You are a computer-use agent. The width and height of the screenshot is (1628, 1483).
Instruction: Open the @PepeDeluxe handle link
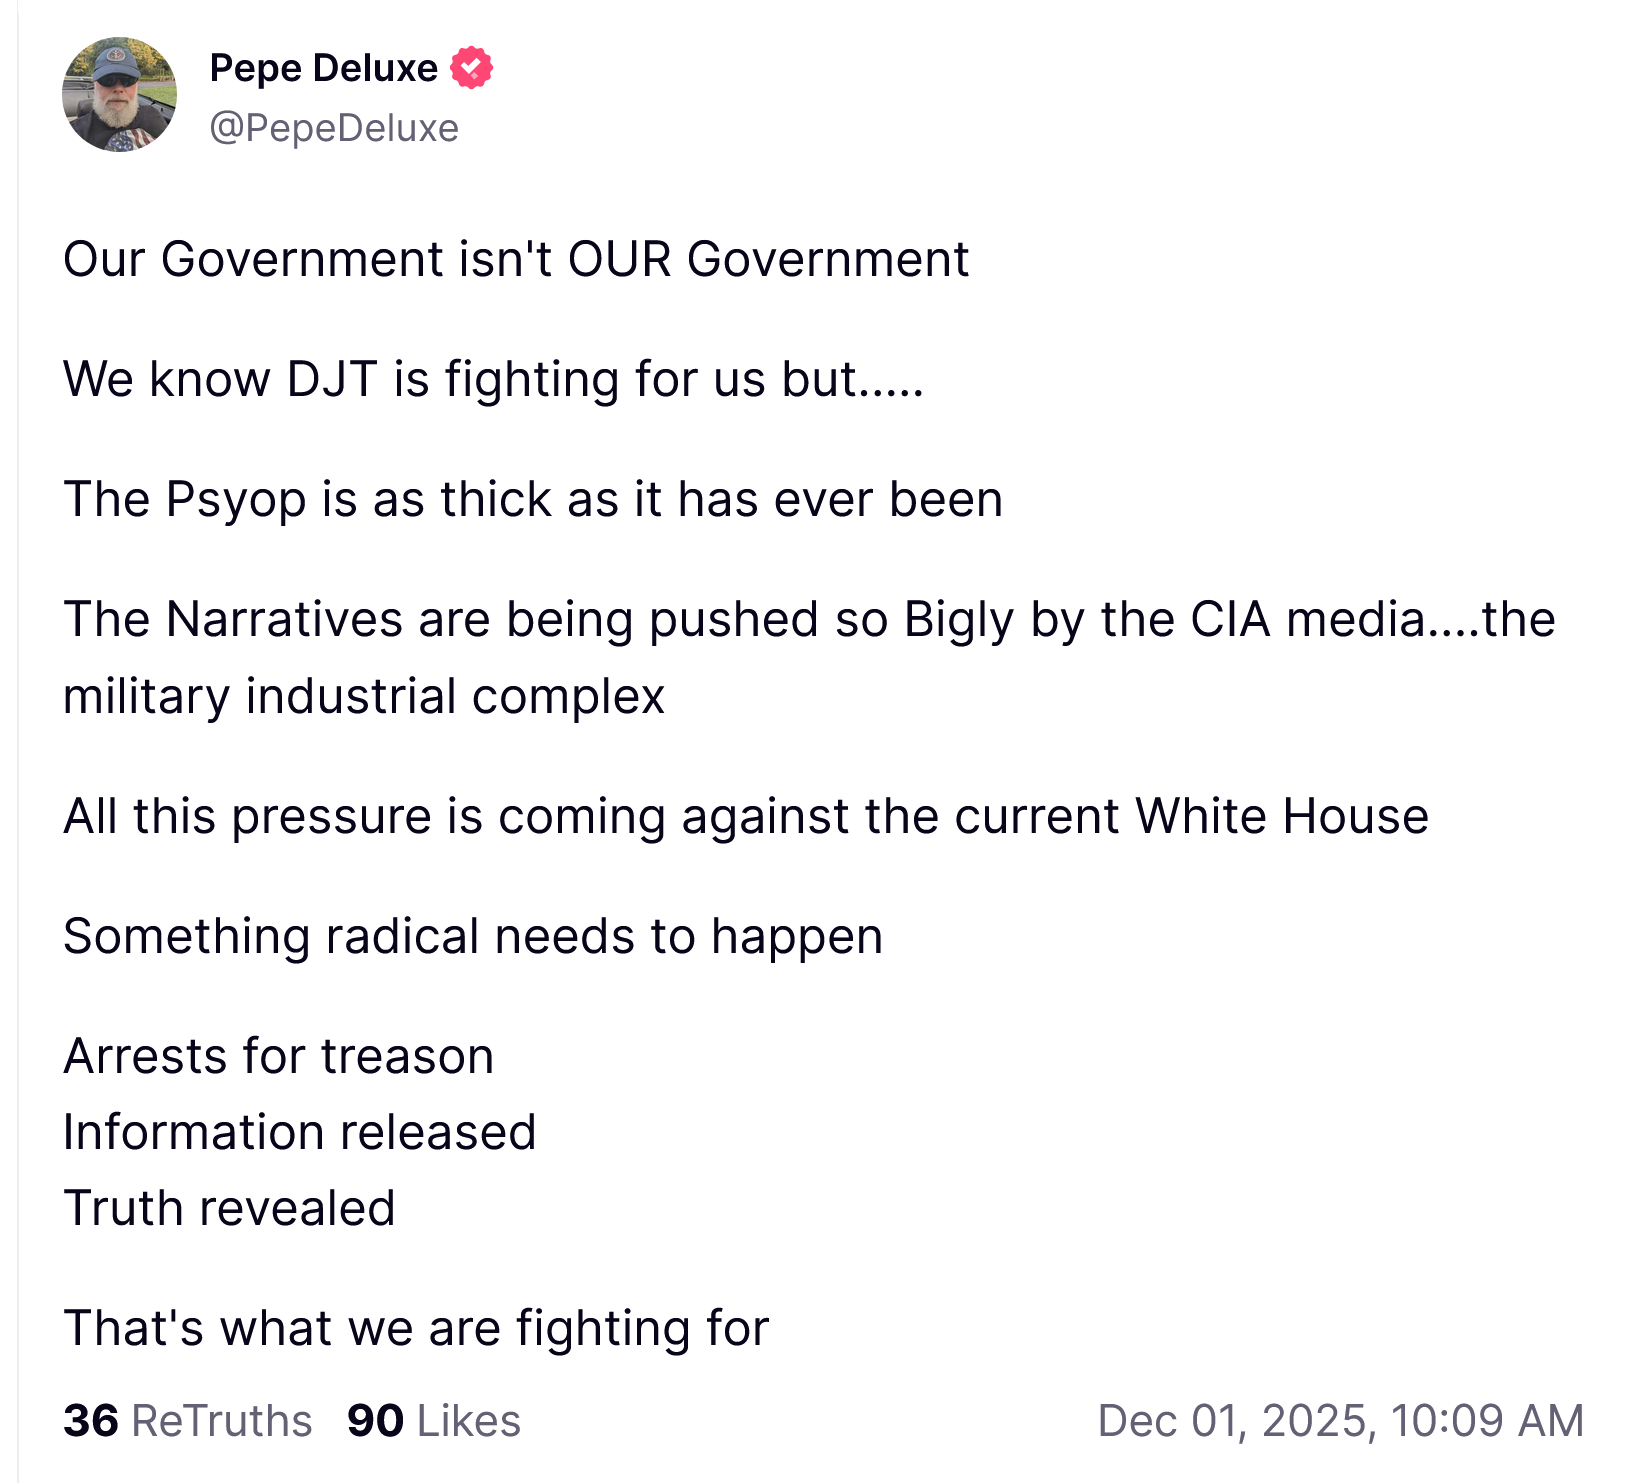(x=334, y=128)
